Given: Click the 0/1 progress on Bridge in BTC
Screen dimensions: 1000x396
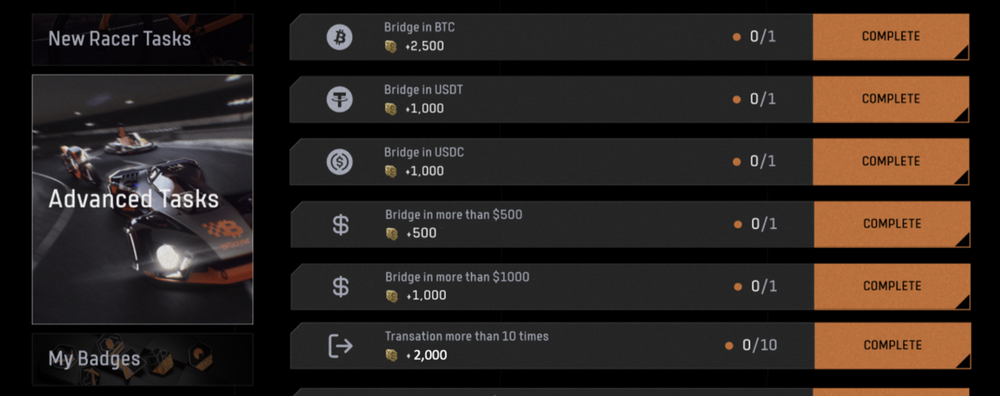Looking at the screenshot, I should (x=754, y=37).
